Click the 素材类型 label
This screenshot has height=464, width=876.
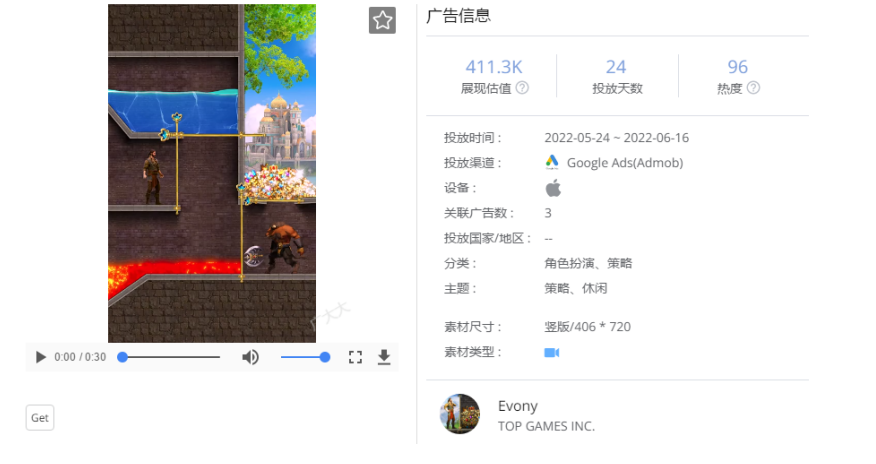coord(473,352)
